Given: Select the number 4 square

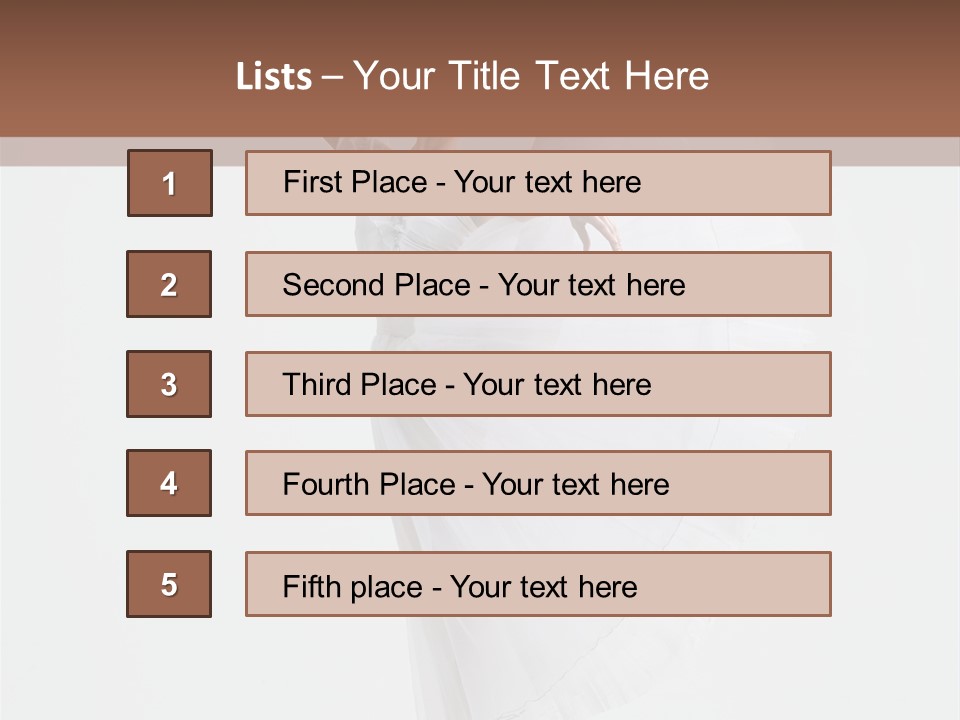Looking at the screenshot, I should [x=169, y=483].
